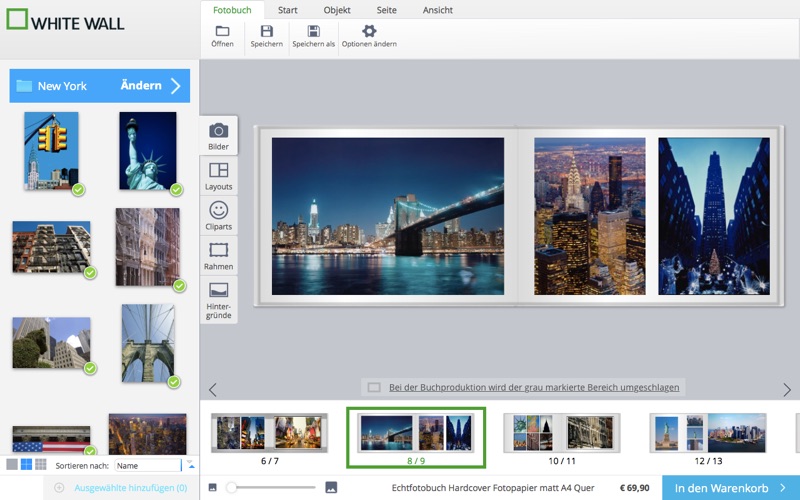800x500 pixels.
Task: Tick the grey-area fold checkbox
Action: tap(374, 387)
